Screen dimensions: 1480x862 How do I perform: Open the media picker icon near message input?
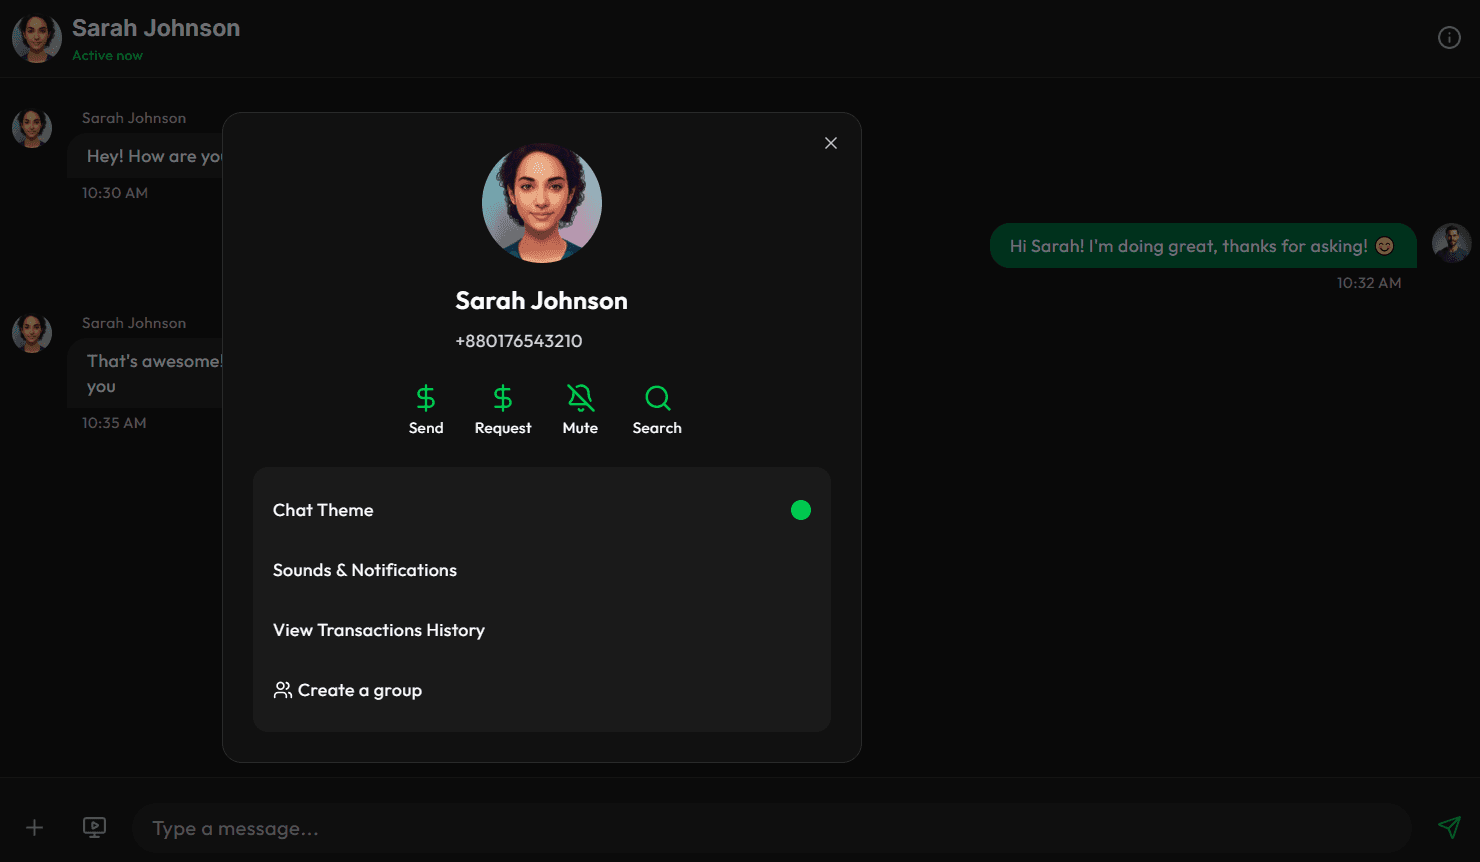click(x=94, y=828)
